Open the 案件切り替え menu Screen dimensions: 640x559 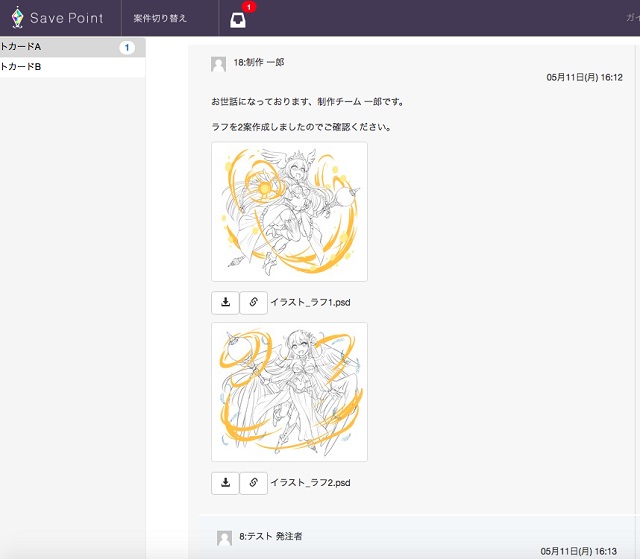tap(160, 18)
